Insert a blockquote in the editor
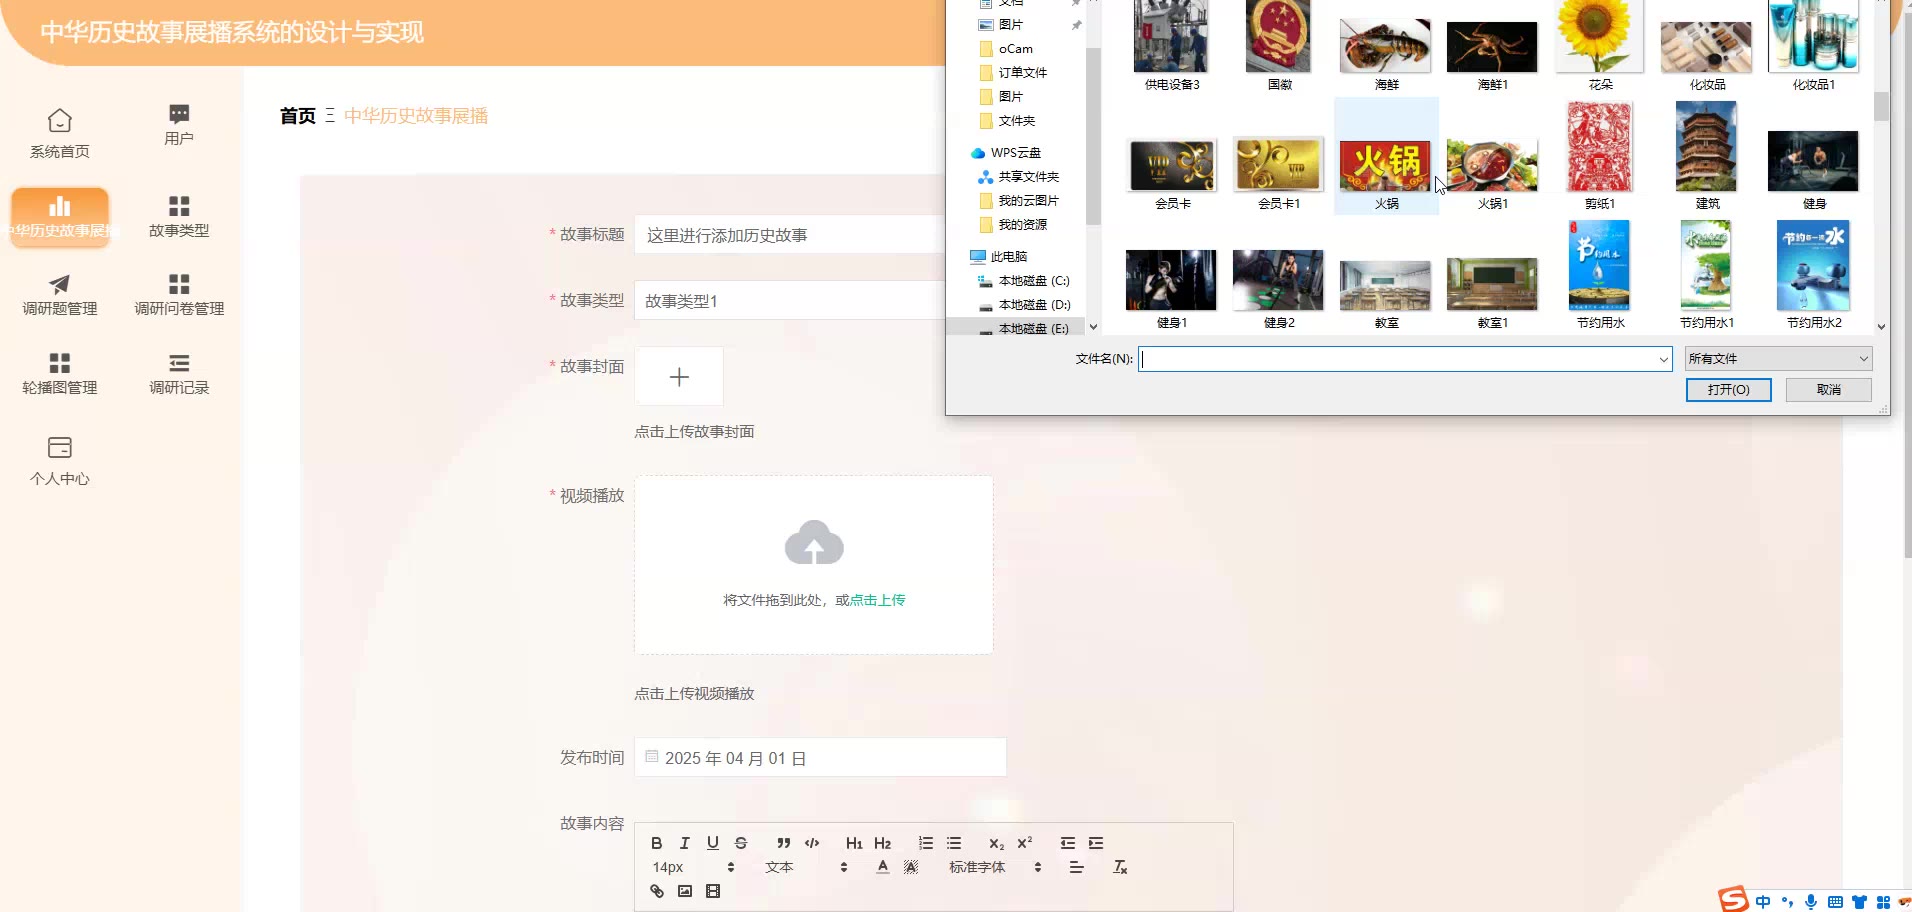Viewport: 1912px width, 912px height. point(784,843)
